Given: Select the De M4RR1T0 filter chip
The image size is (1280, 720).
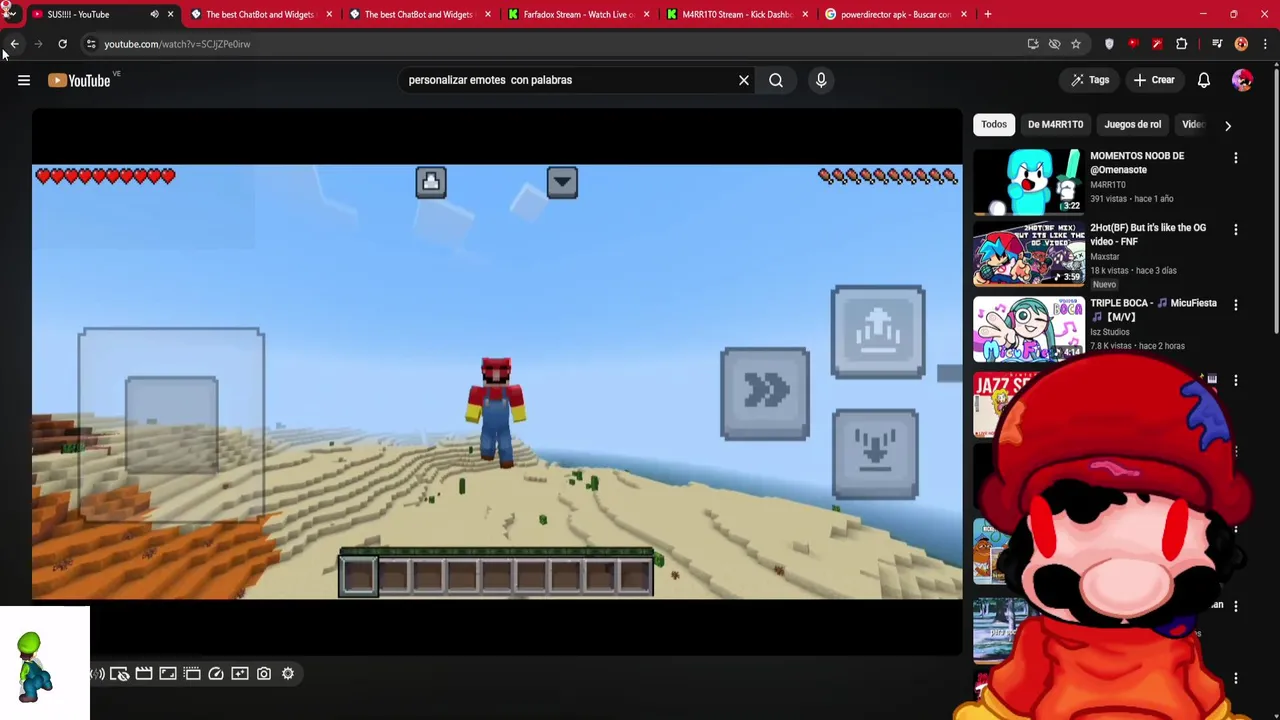Looking at the screenshot, I should 1055,125.
